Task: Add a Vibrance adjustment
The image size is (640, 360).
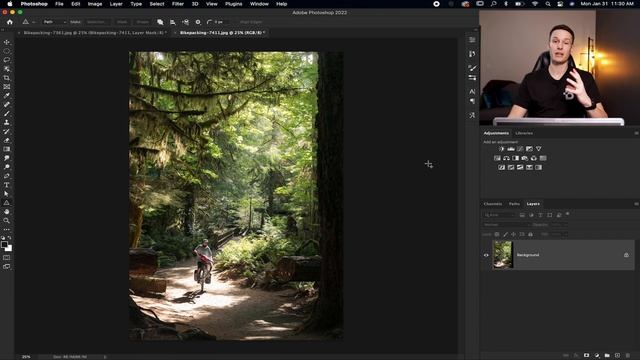Action: pyautogui.click(x=539, y=149)
